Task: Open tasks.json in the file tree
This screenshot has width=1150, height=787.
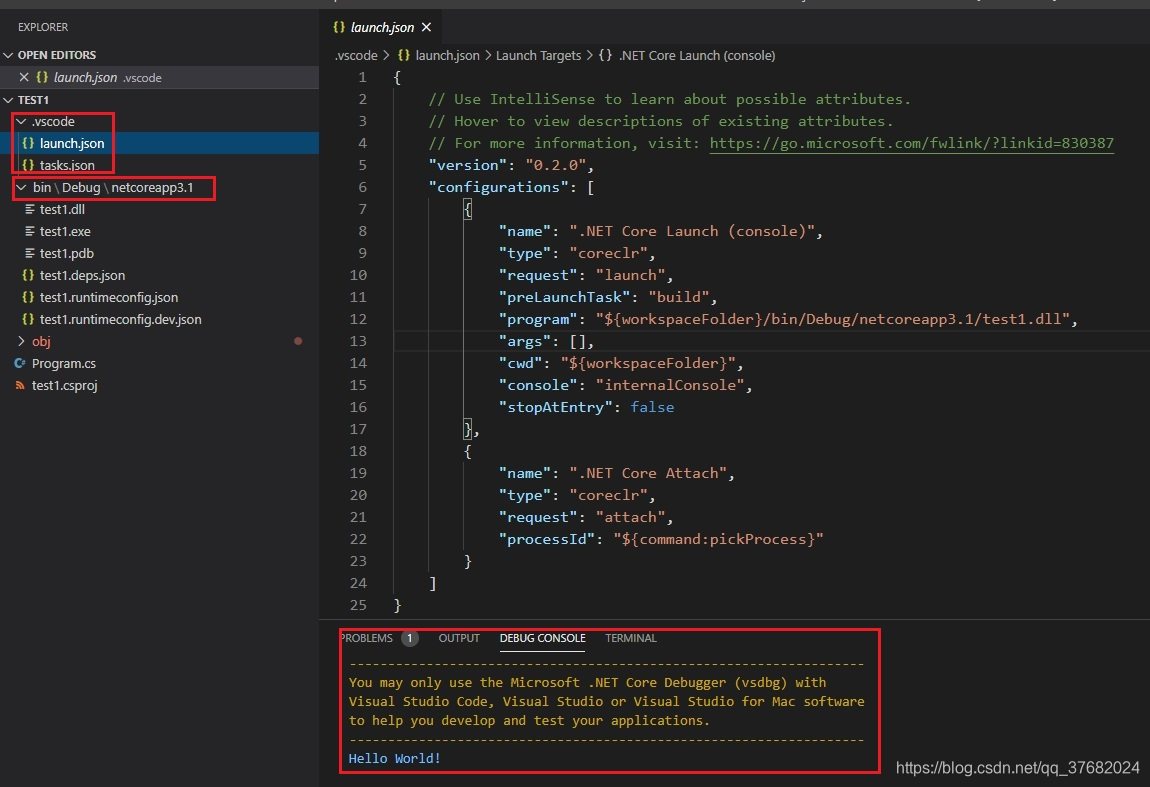Action: click(67, 165)
